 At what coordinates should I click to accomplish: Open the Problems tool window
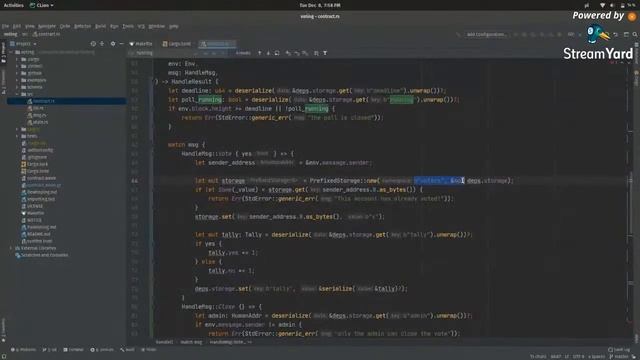[x=24, y=350]
